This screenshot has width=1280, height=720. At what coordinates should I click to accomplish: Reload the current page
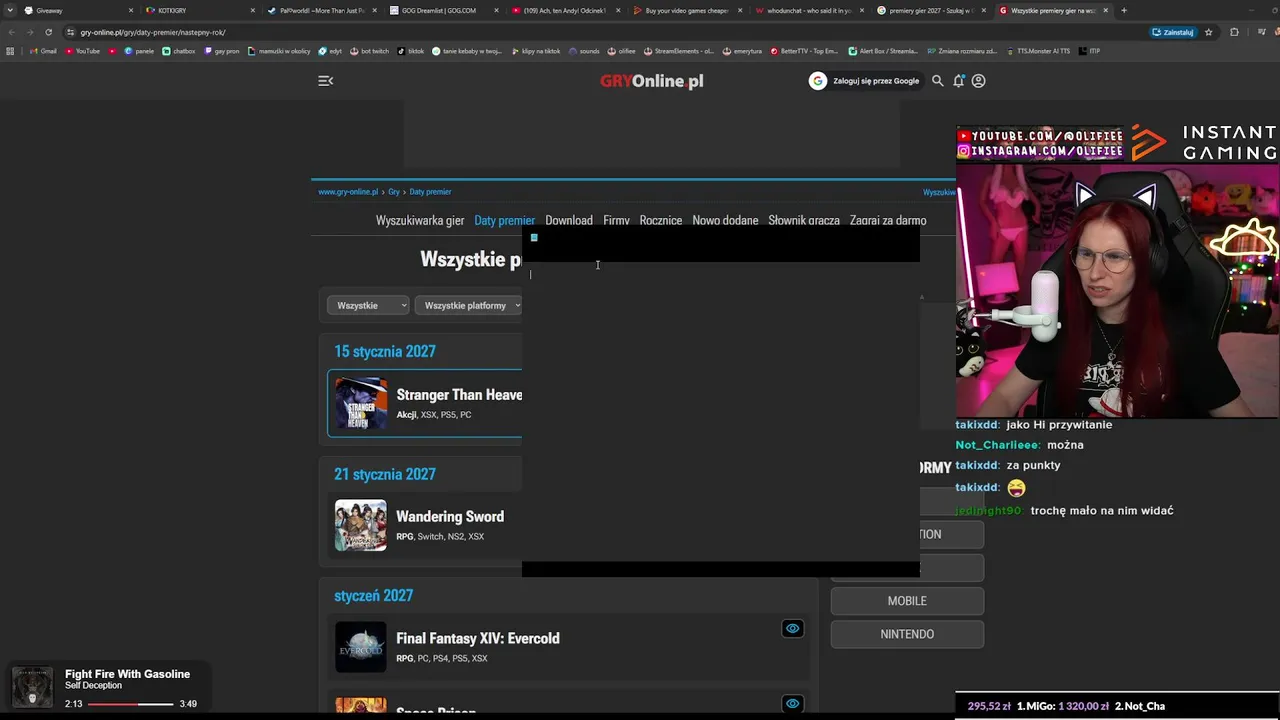click(48, 32)
